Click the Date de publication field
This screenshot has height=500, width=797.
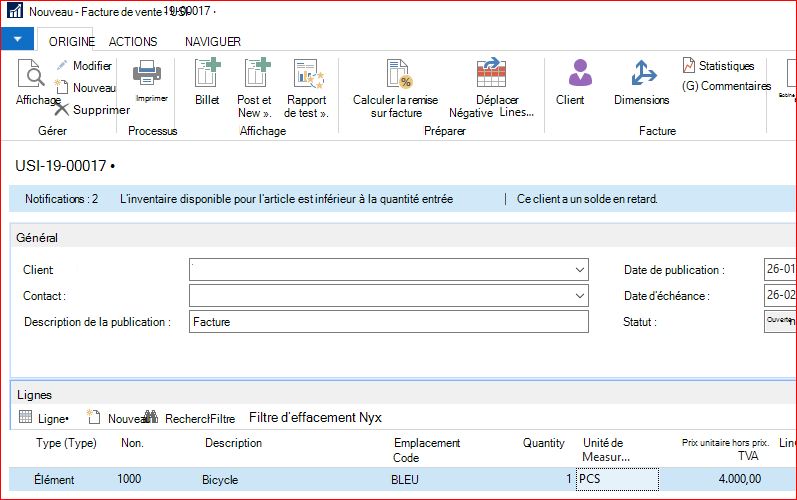click(x=780, y=269)
